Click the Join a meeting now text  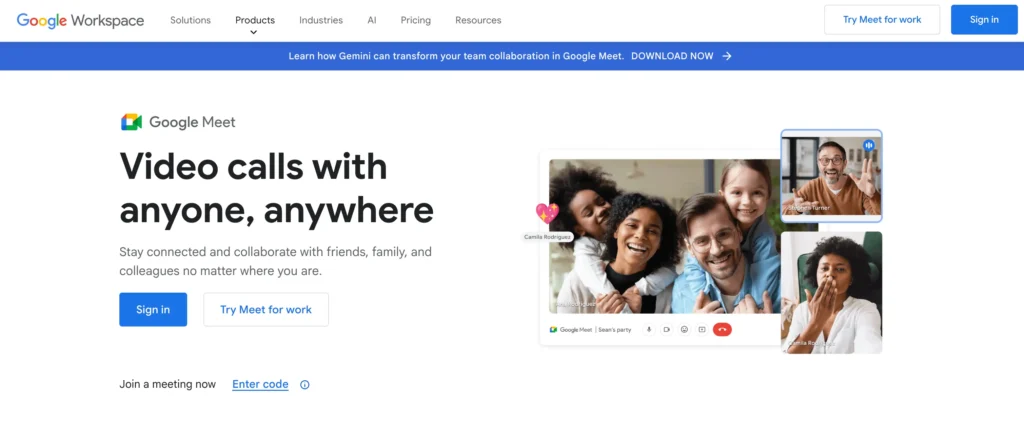167,384
